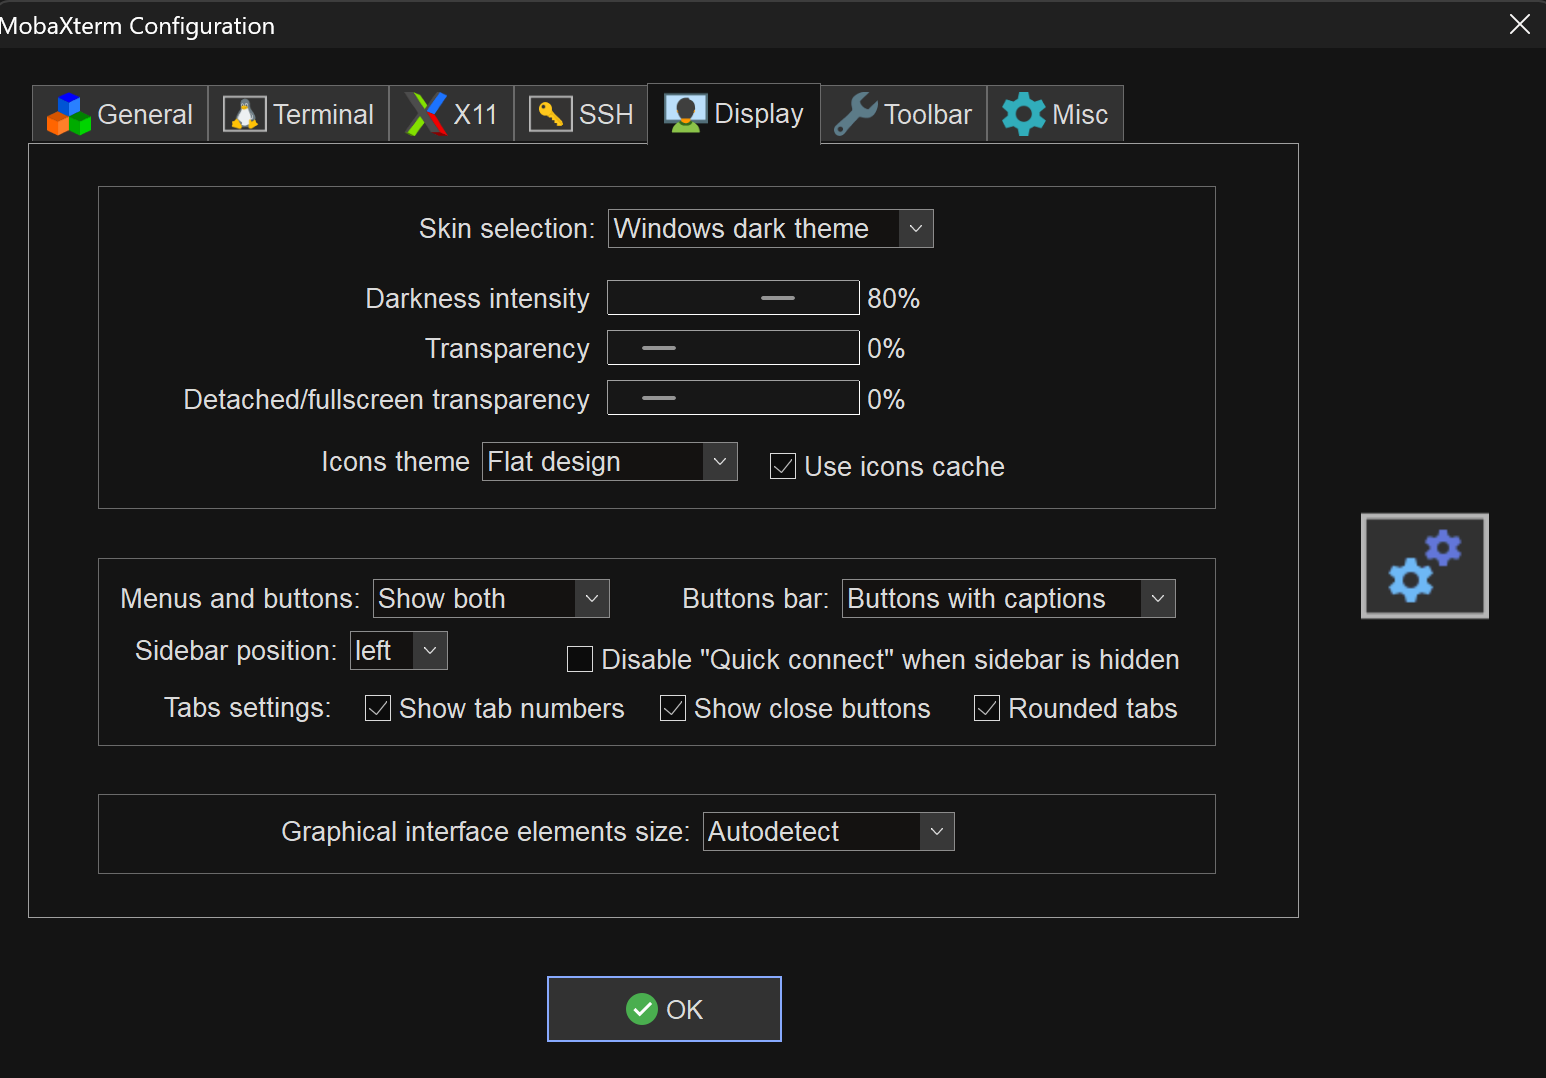This screenshot has height=1078, width=1546.
Task: Go to the SSH tab
Action: click(581, 114)
